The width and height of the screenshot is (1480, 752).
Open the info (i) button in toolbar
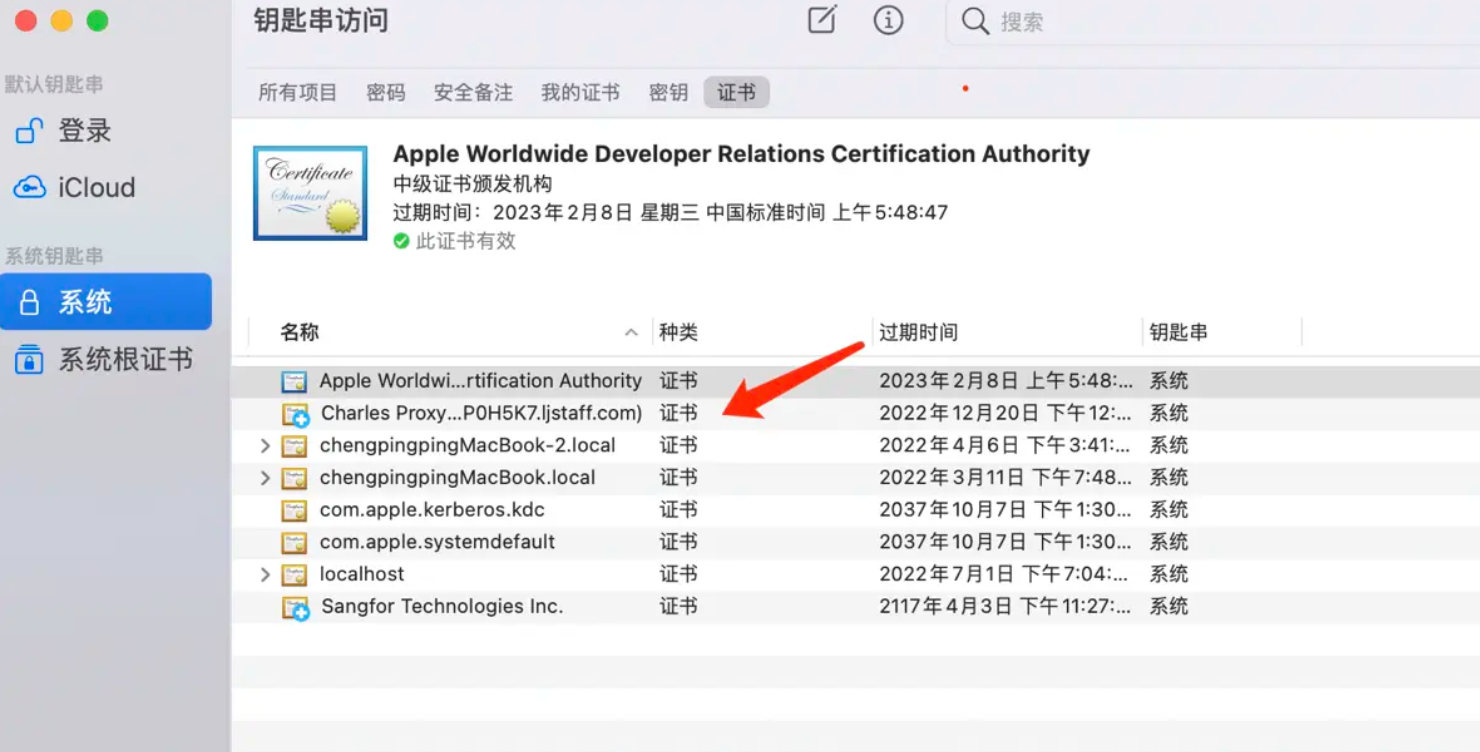pyautogui.click(x=888, y=20)
